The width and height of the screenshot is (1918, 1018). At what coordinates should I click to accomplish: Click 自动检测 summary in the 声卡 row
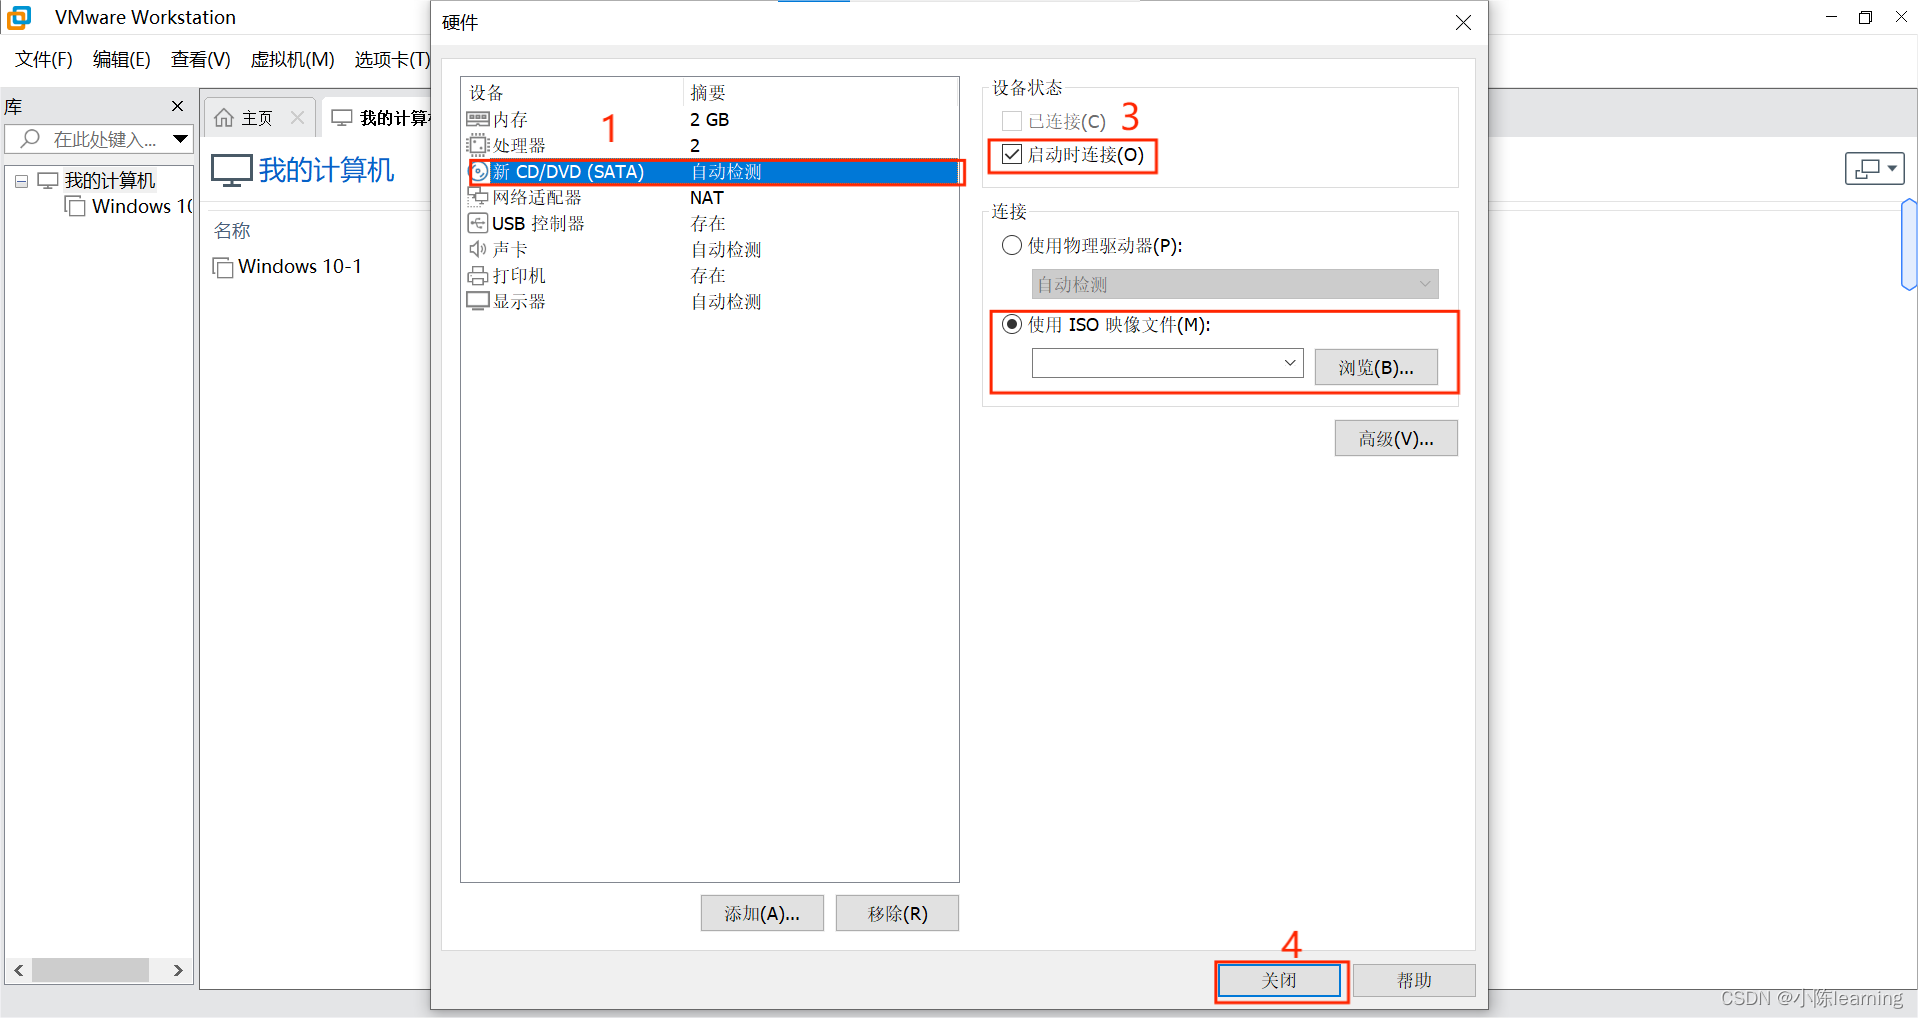726,249
